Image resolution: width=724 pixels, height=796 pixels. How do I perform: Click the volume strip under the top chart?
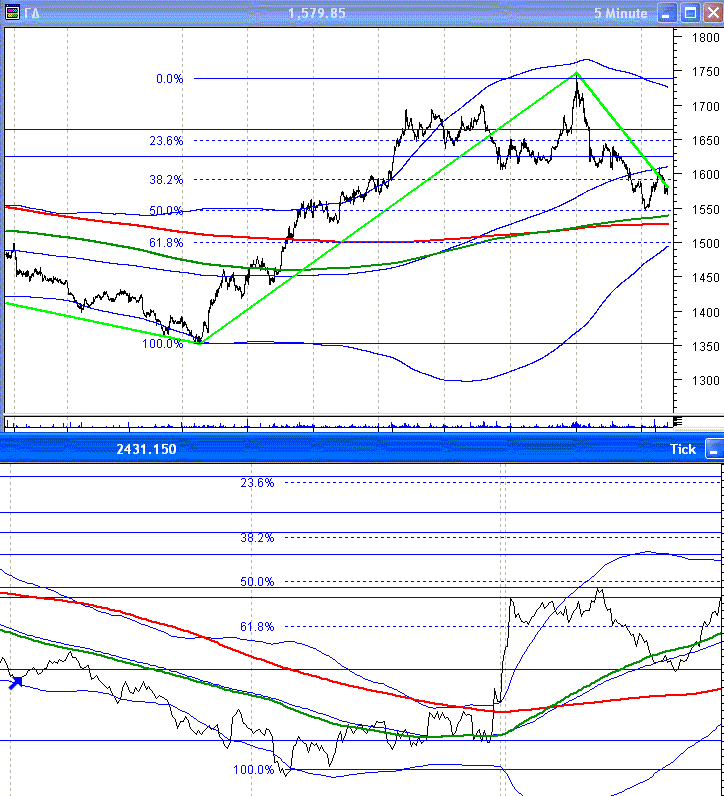pyautogui.click(x=338, y=423)
